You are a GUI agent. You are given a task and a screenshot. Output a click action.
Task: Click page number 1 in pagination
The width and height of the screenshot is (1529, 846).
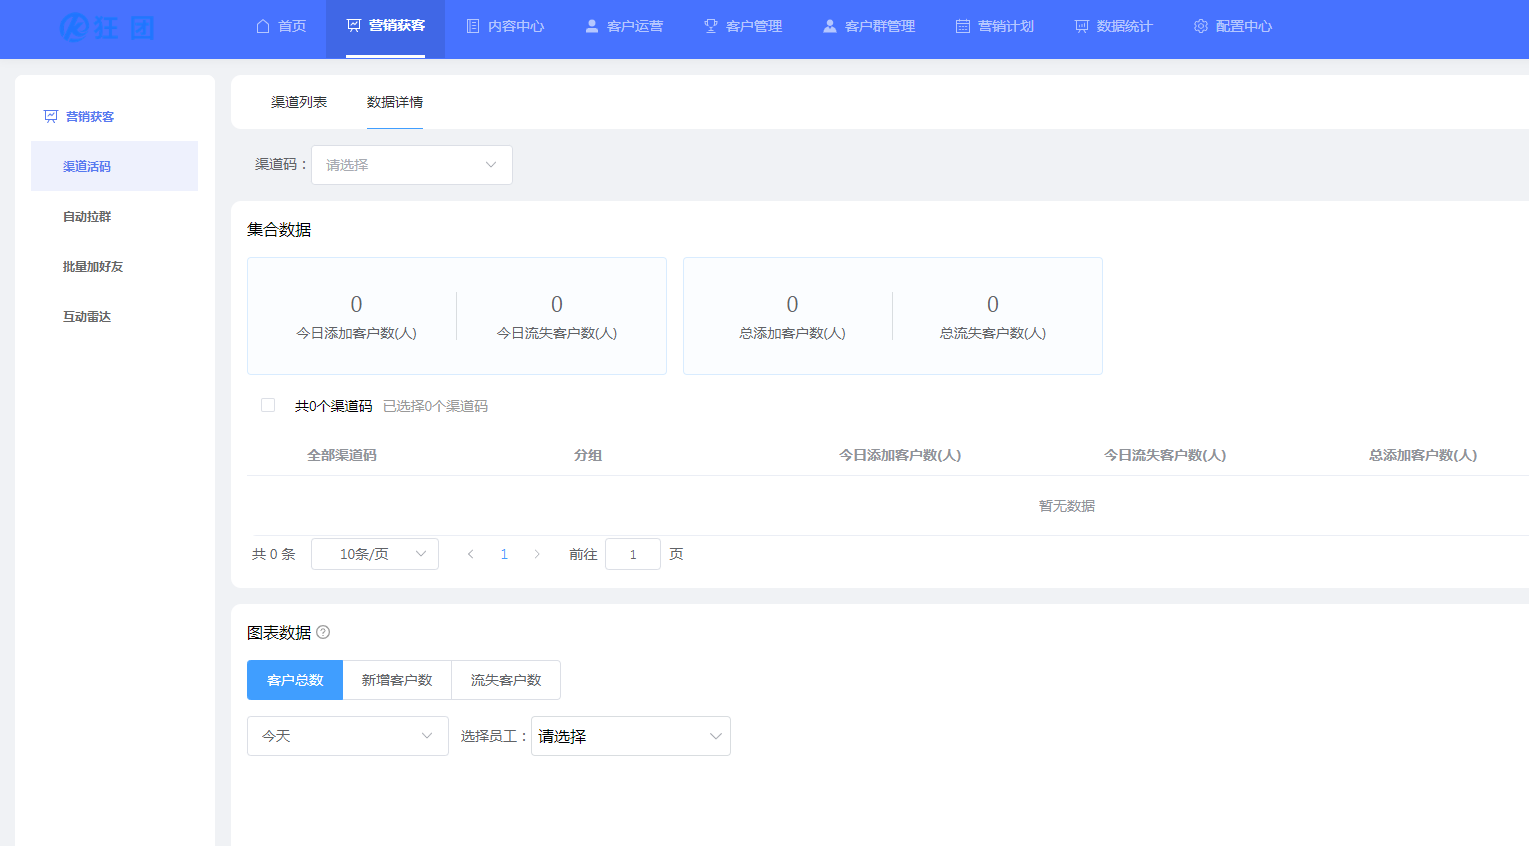pos(504,554)
